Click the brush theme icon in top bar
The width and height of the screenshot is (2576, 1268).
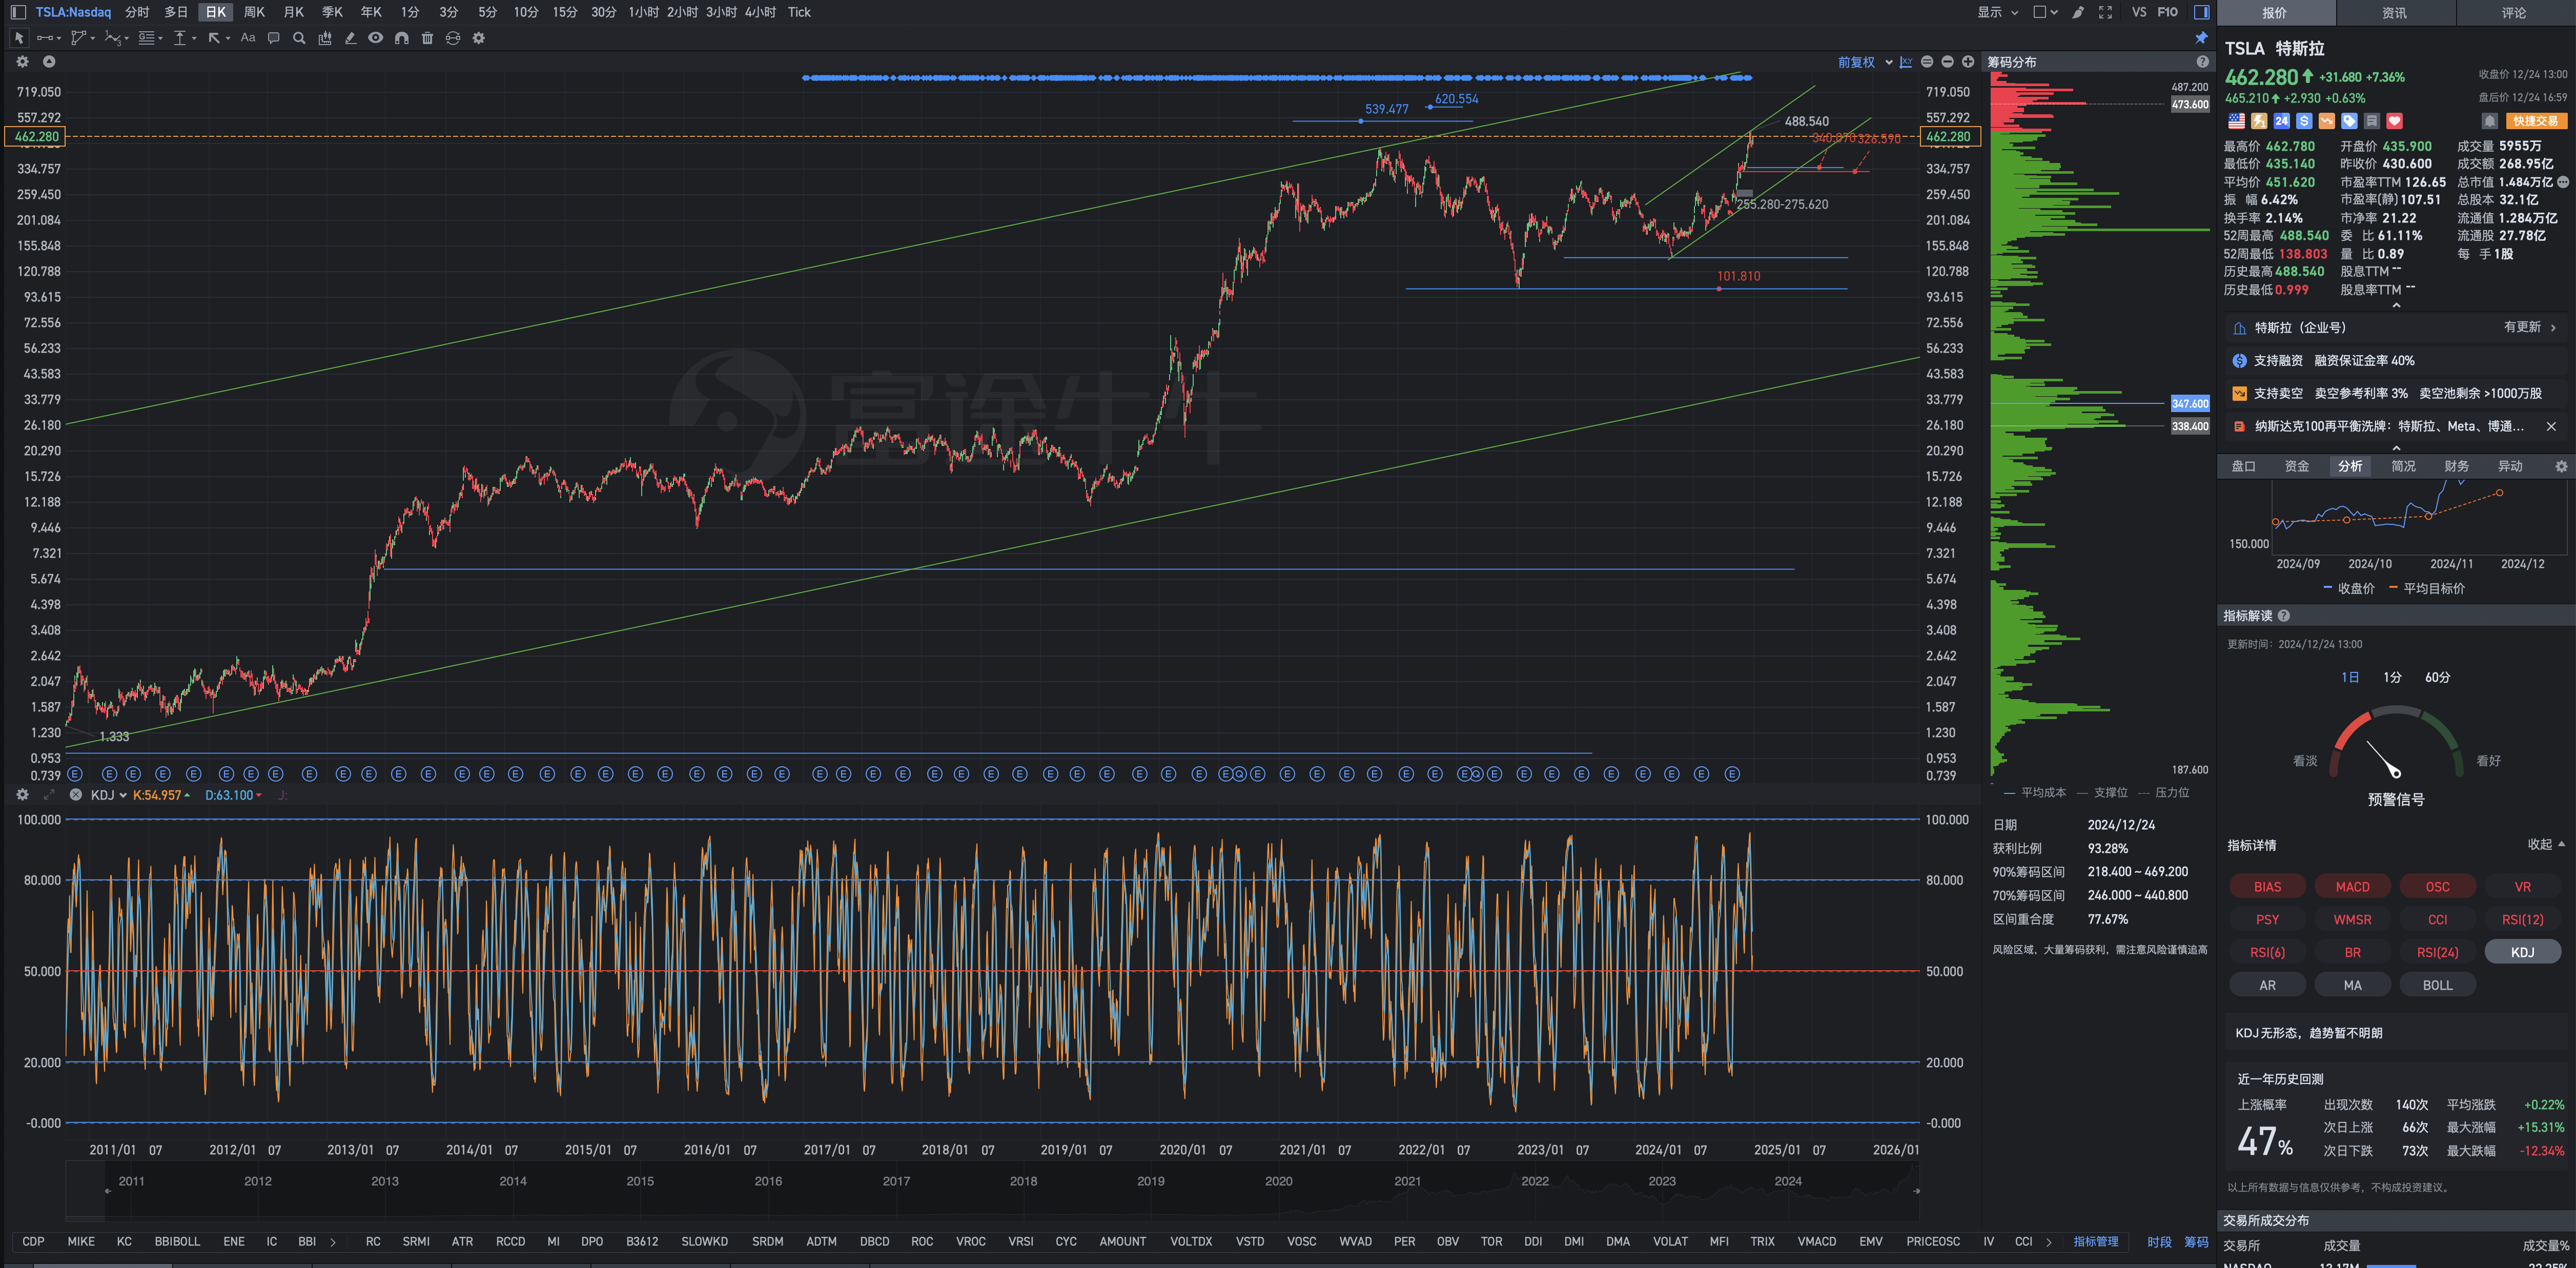2078,12
